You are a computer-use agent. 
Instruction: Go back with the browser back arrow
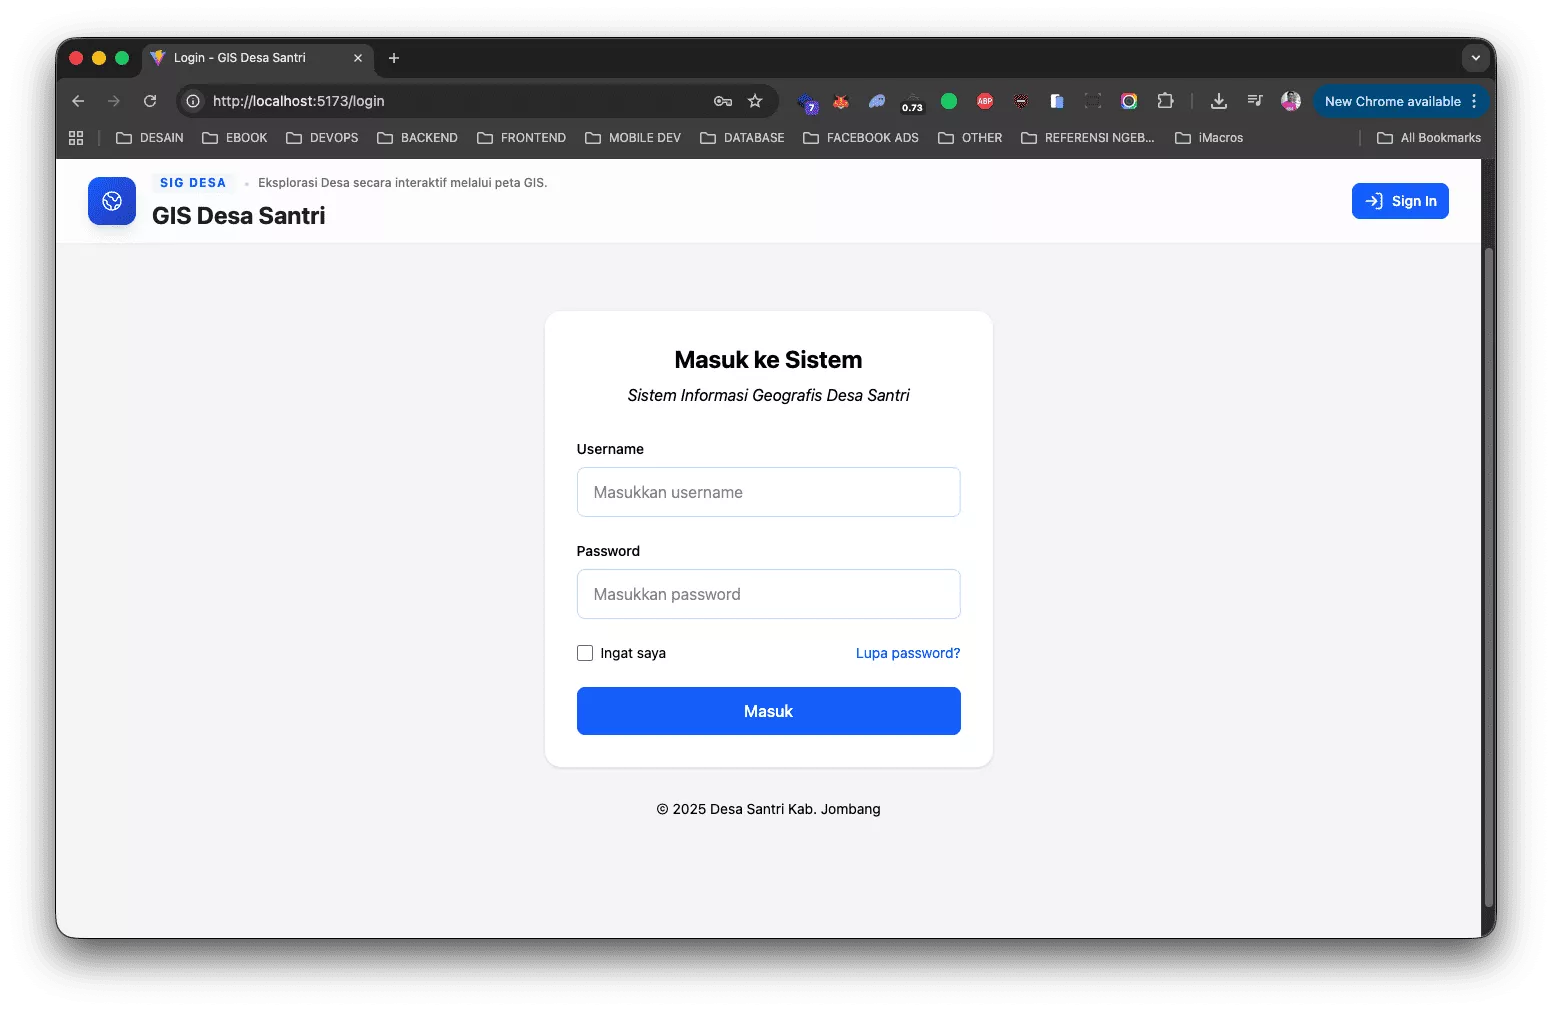[78, 101]
